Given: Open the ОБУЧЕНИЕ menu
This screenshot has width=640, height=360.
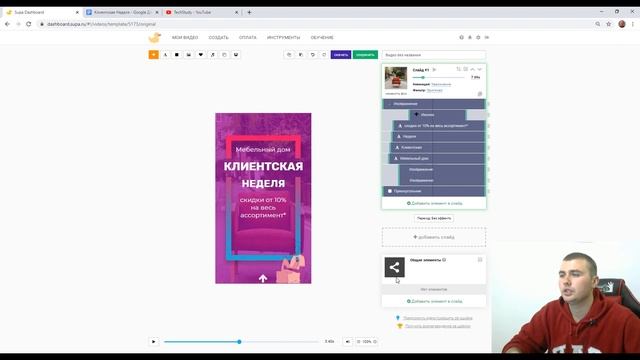Looking at the screenshot, I should 322,38.
